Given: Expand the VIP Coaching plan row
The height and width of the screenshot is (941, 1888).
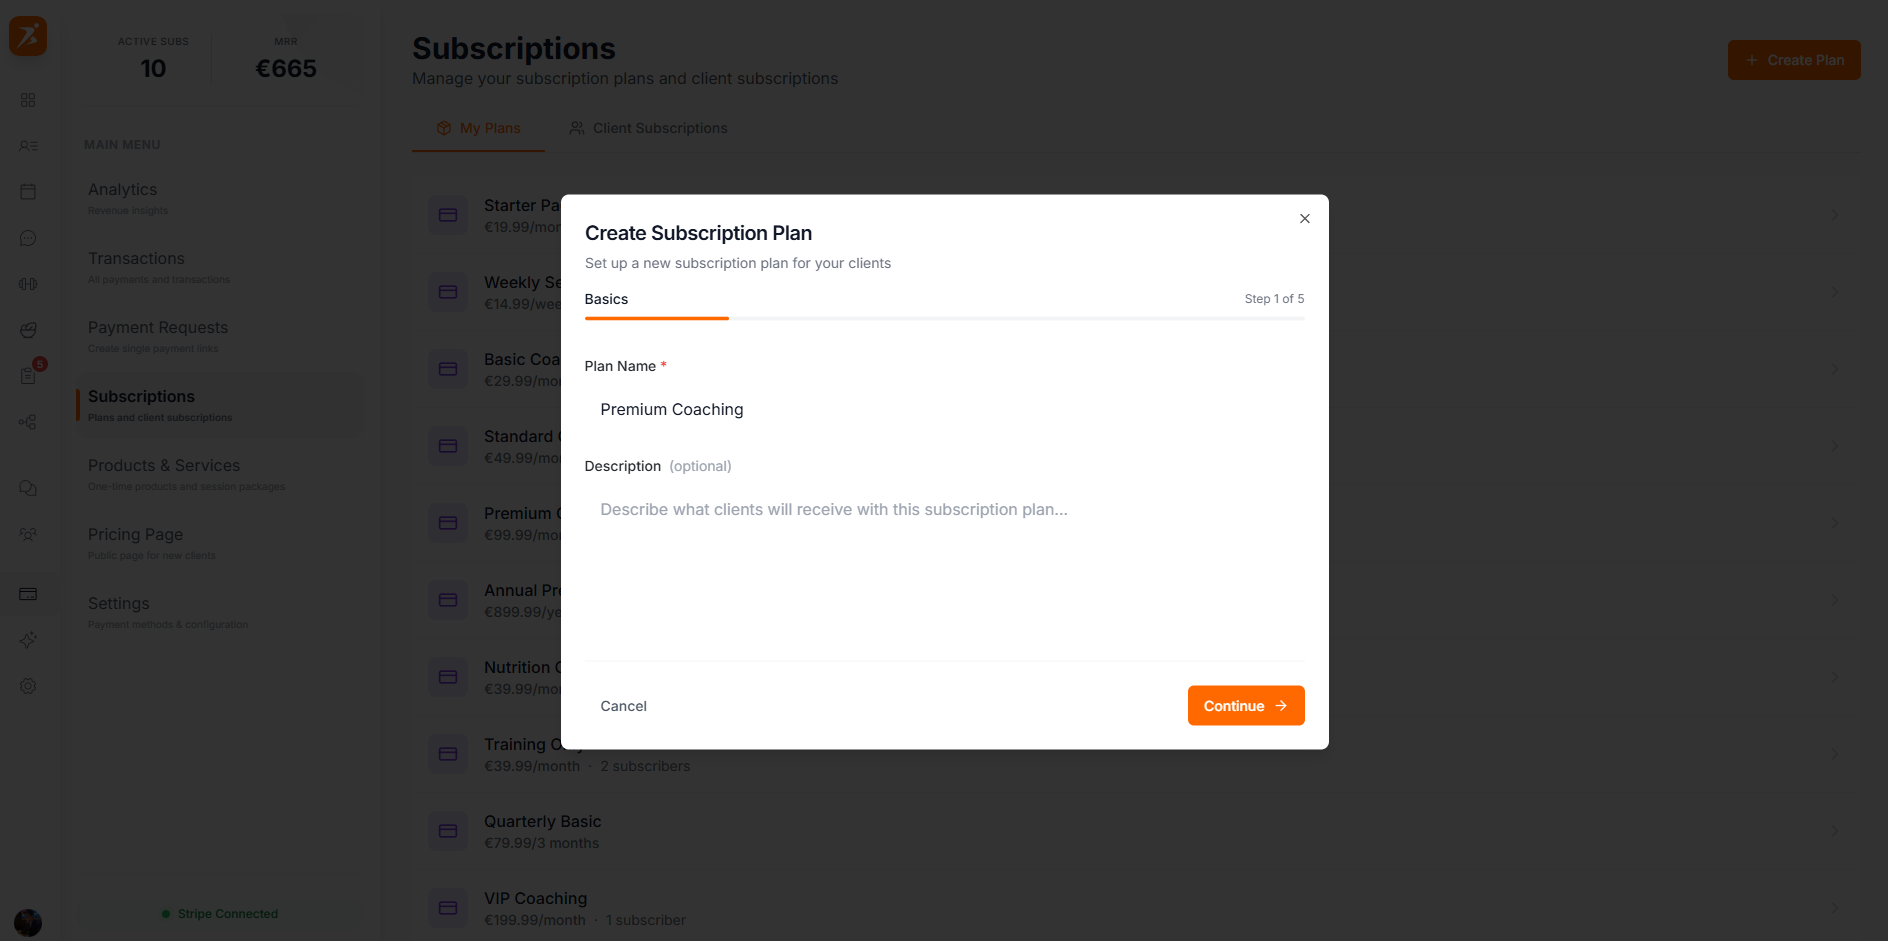Looking at the screenshot, I should point(1834,908).
